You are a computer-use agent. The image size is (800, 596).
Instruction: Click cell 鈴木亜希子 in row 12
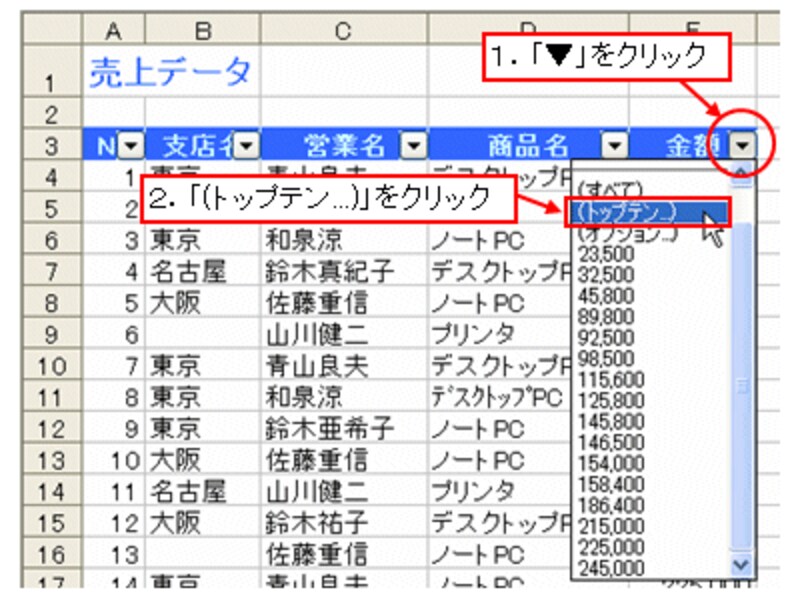tap(344, 429)
